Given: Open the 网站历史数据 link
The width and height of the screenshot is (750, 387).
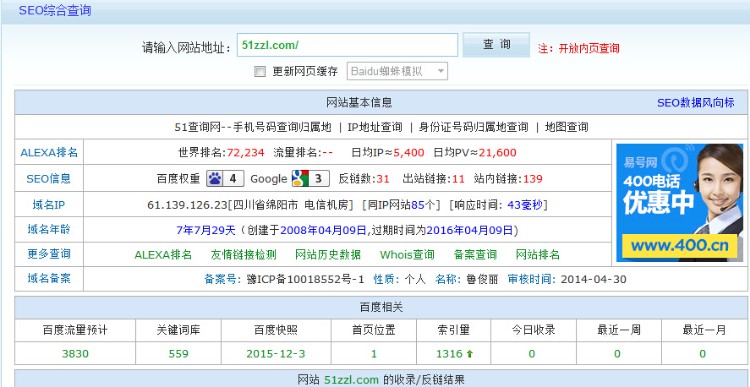Looking at the screenshot, I should (x=328, y=255).
